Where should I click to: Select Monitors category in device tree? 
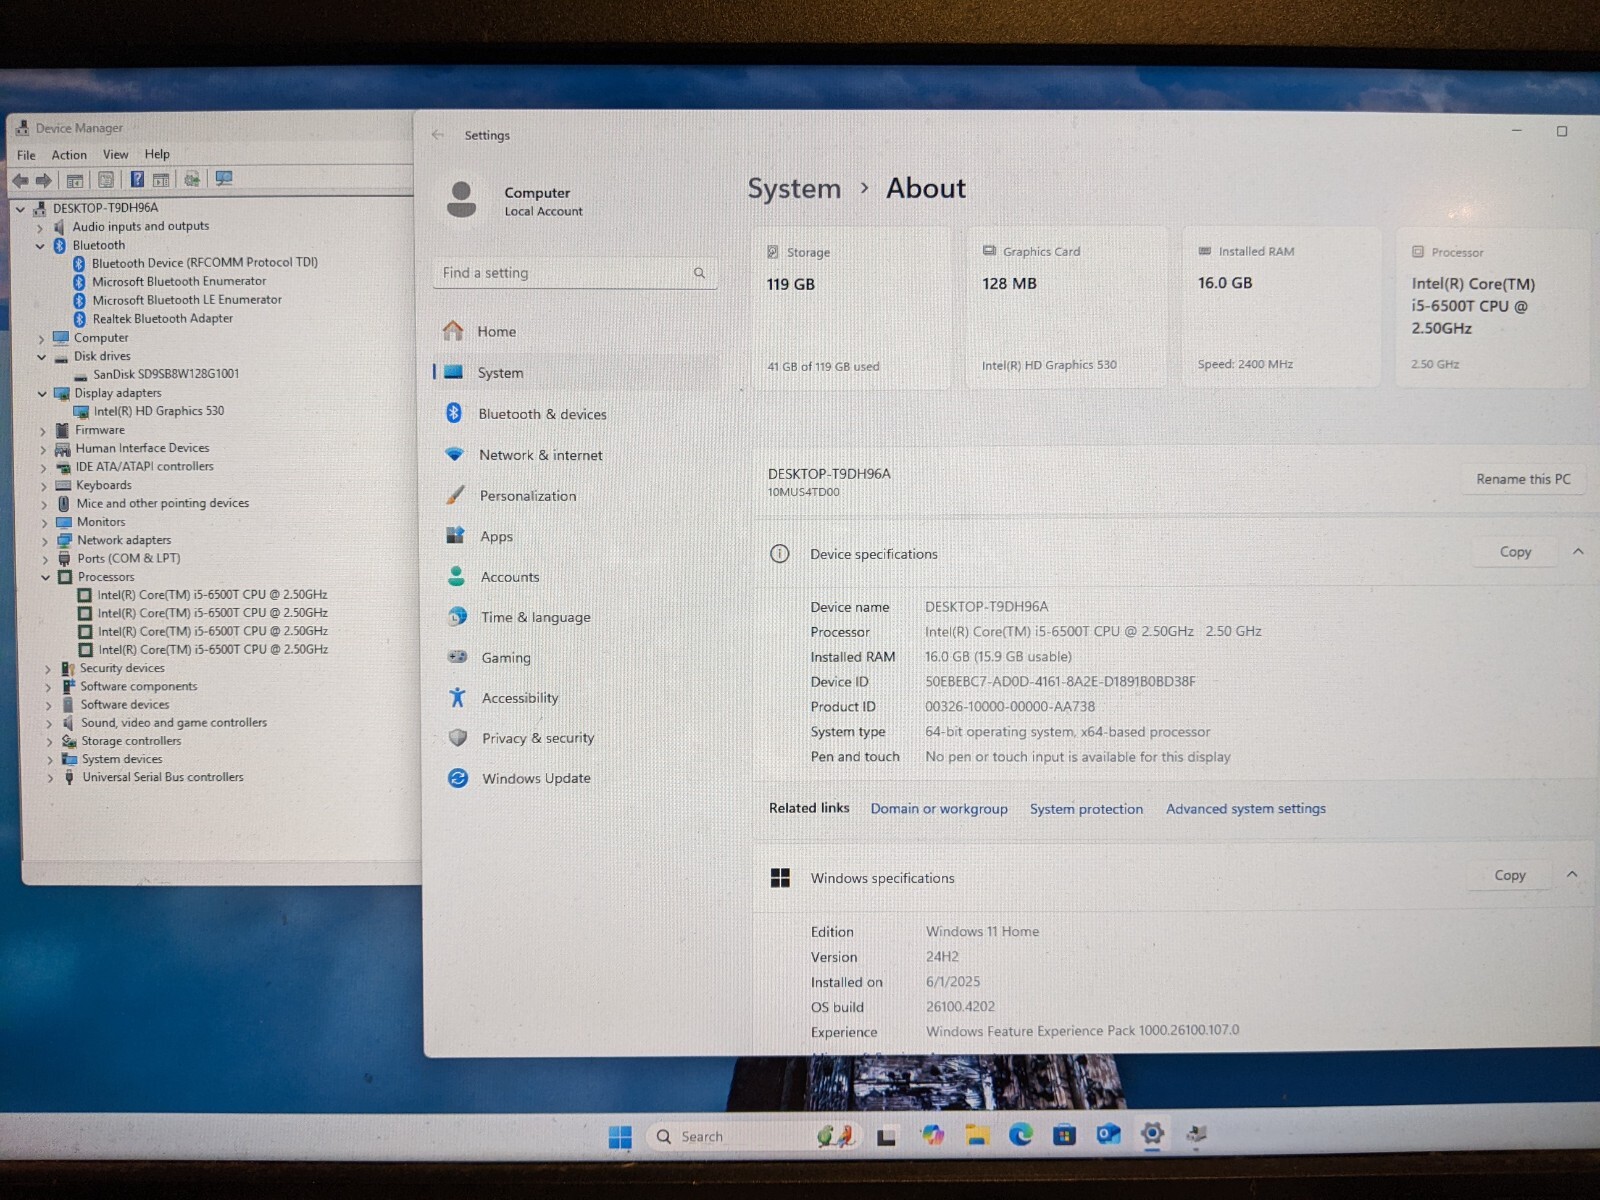[x=101, y=522]
